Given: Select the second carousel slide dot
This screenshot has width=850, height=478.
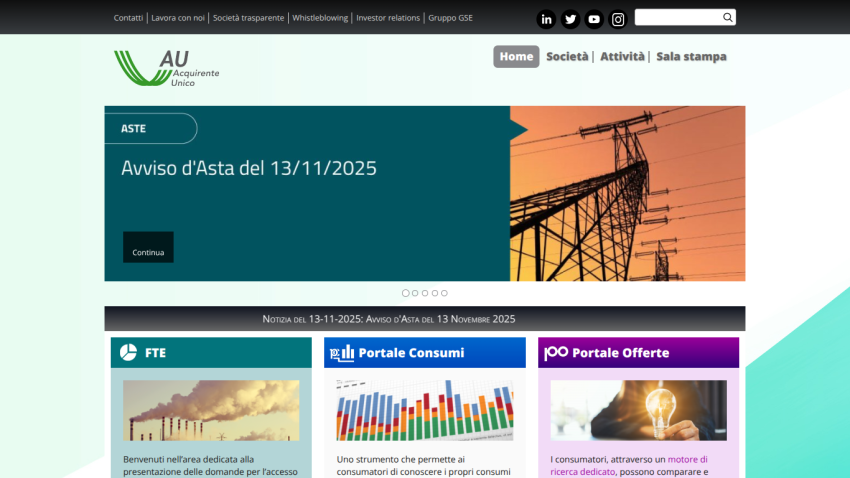Looking at the screenshot, I should click(415, 293).
